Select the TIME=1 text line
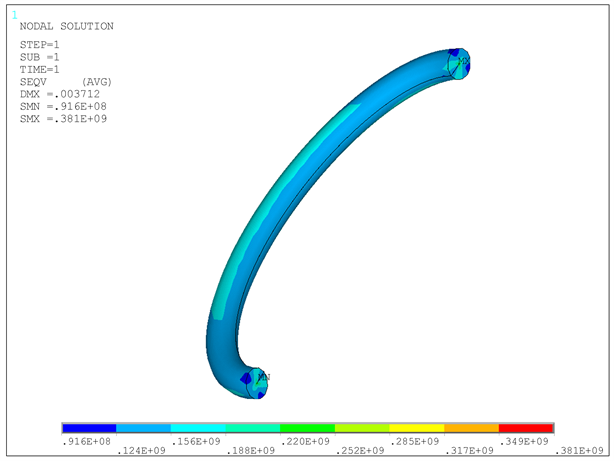 coord(40,70)
